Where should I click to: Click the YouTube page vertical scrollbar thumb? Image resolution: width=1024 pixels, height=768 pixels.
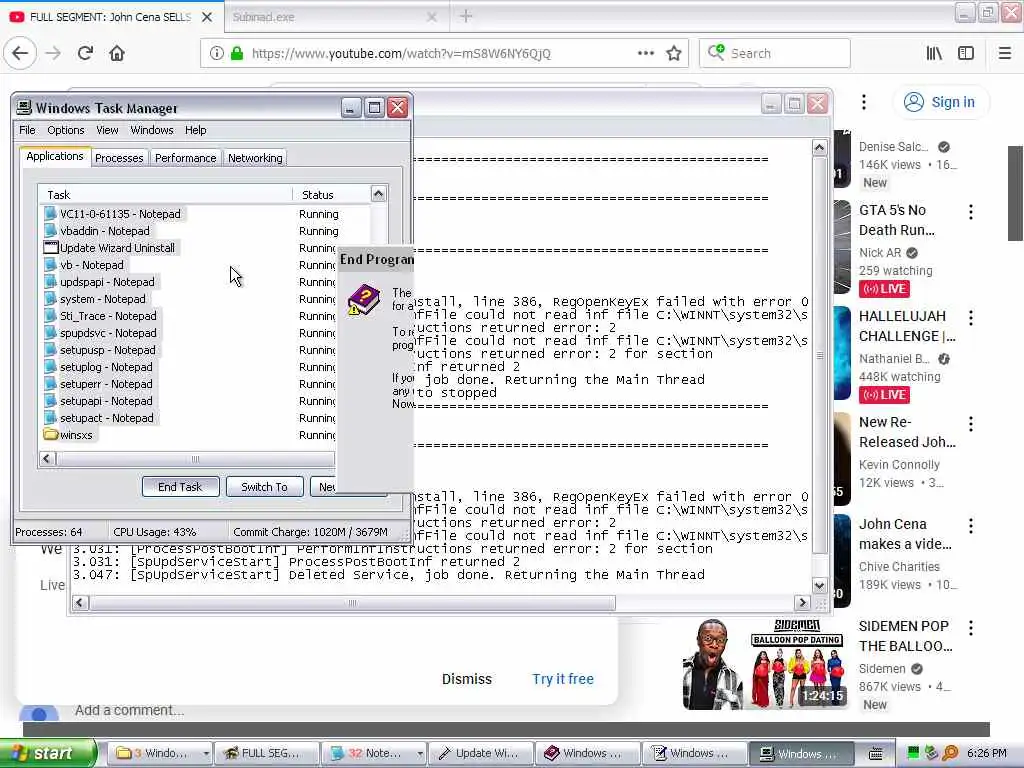(x=1016, y=193)
